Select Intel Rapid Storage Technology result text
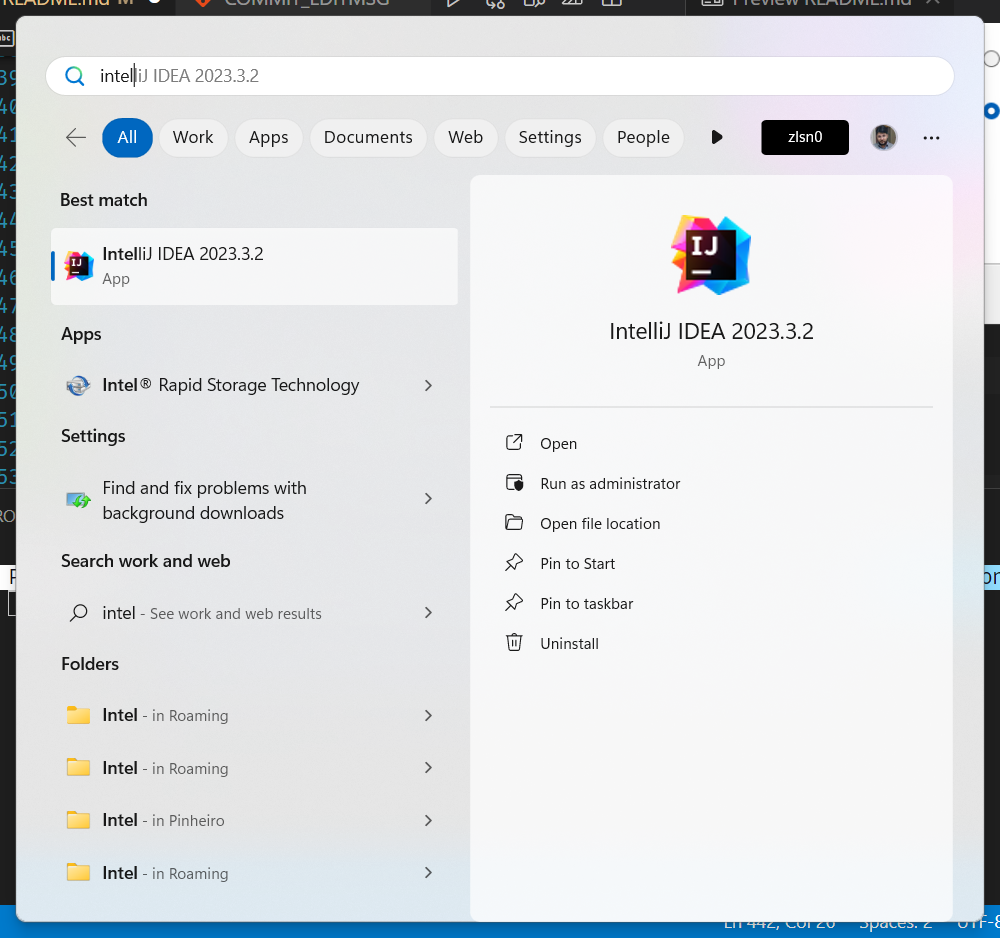This screenshot has width=1000, height=938. click(x=230, y=385)
